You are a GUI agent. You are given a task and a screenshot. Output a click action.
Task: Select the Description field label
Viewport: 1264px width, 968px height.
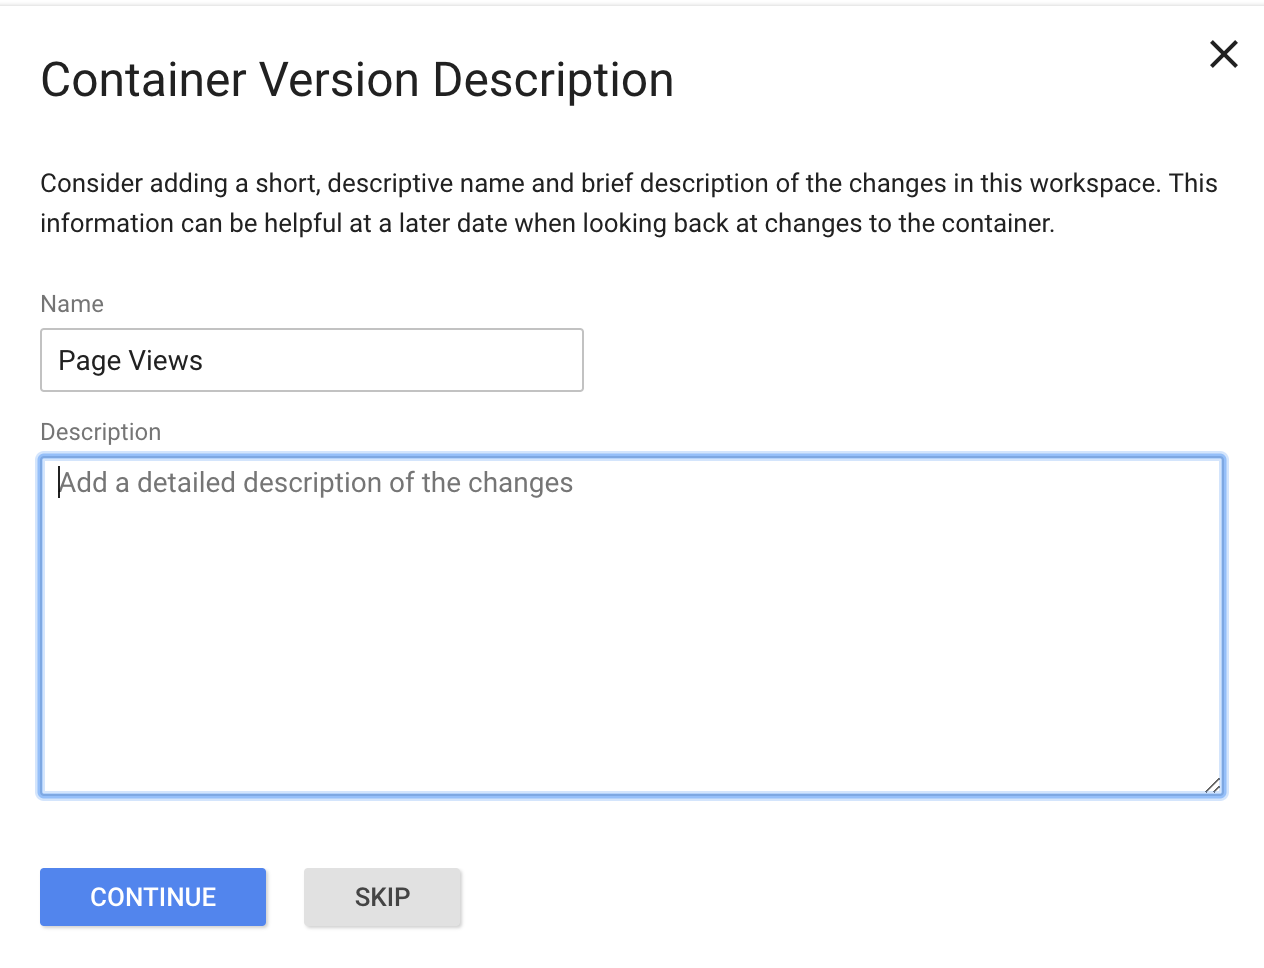pos(101,432)
